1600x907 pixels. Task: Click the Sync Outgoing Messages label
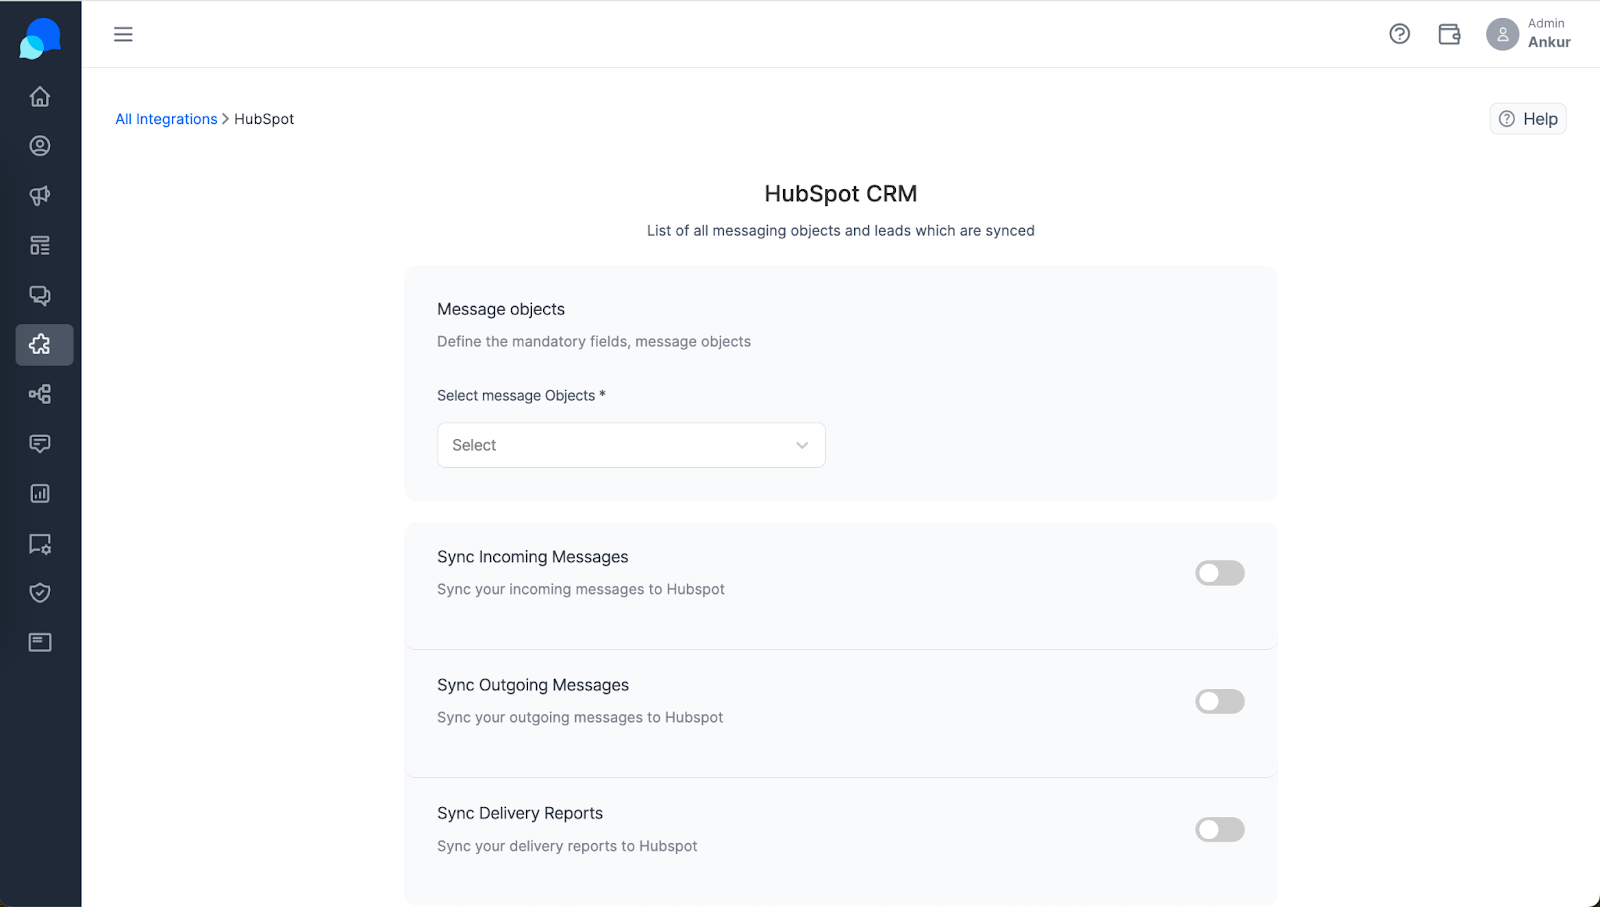(533, 685)
